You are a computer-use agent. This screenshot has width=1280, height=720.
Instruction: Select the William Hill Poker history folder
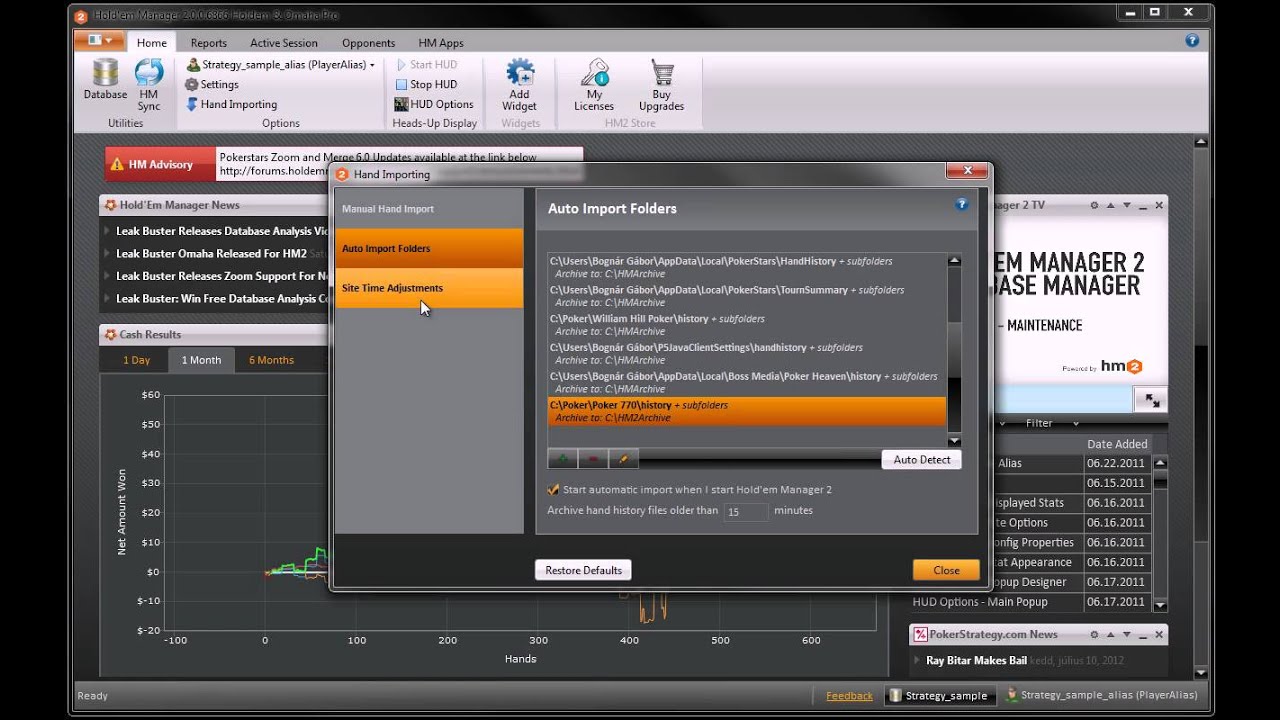coord(746,325)
